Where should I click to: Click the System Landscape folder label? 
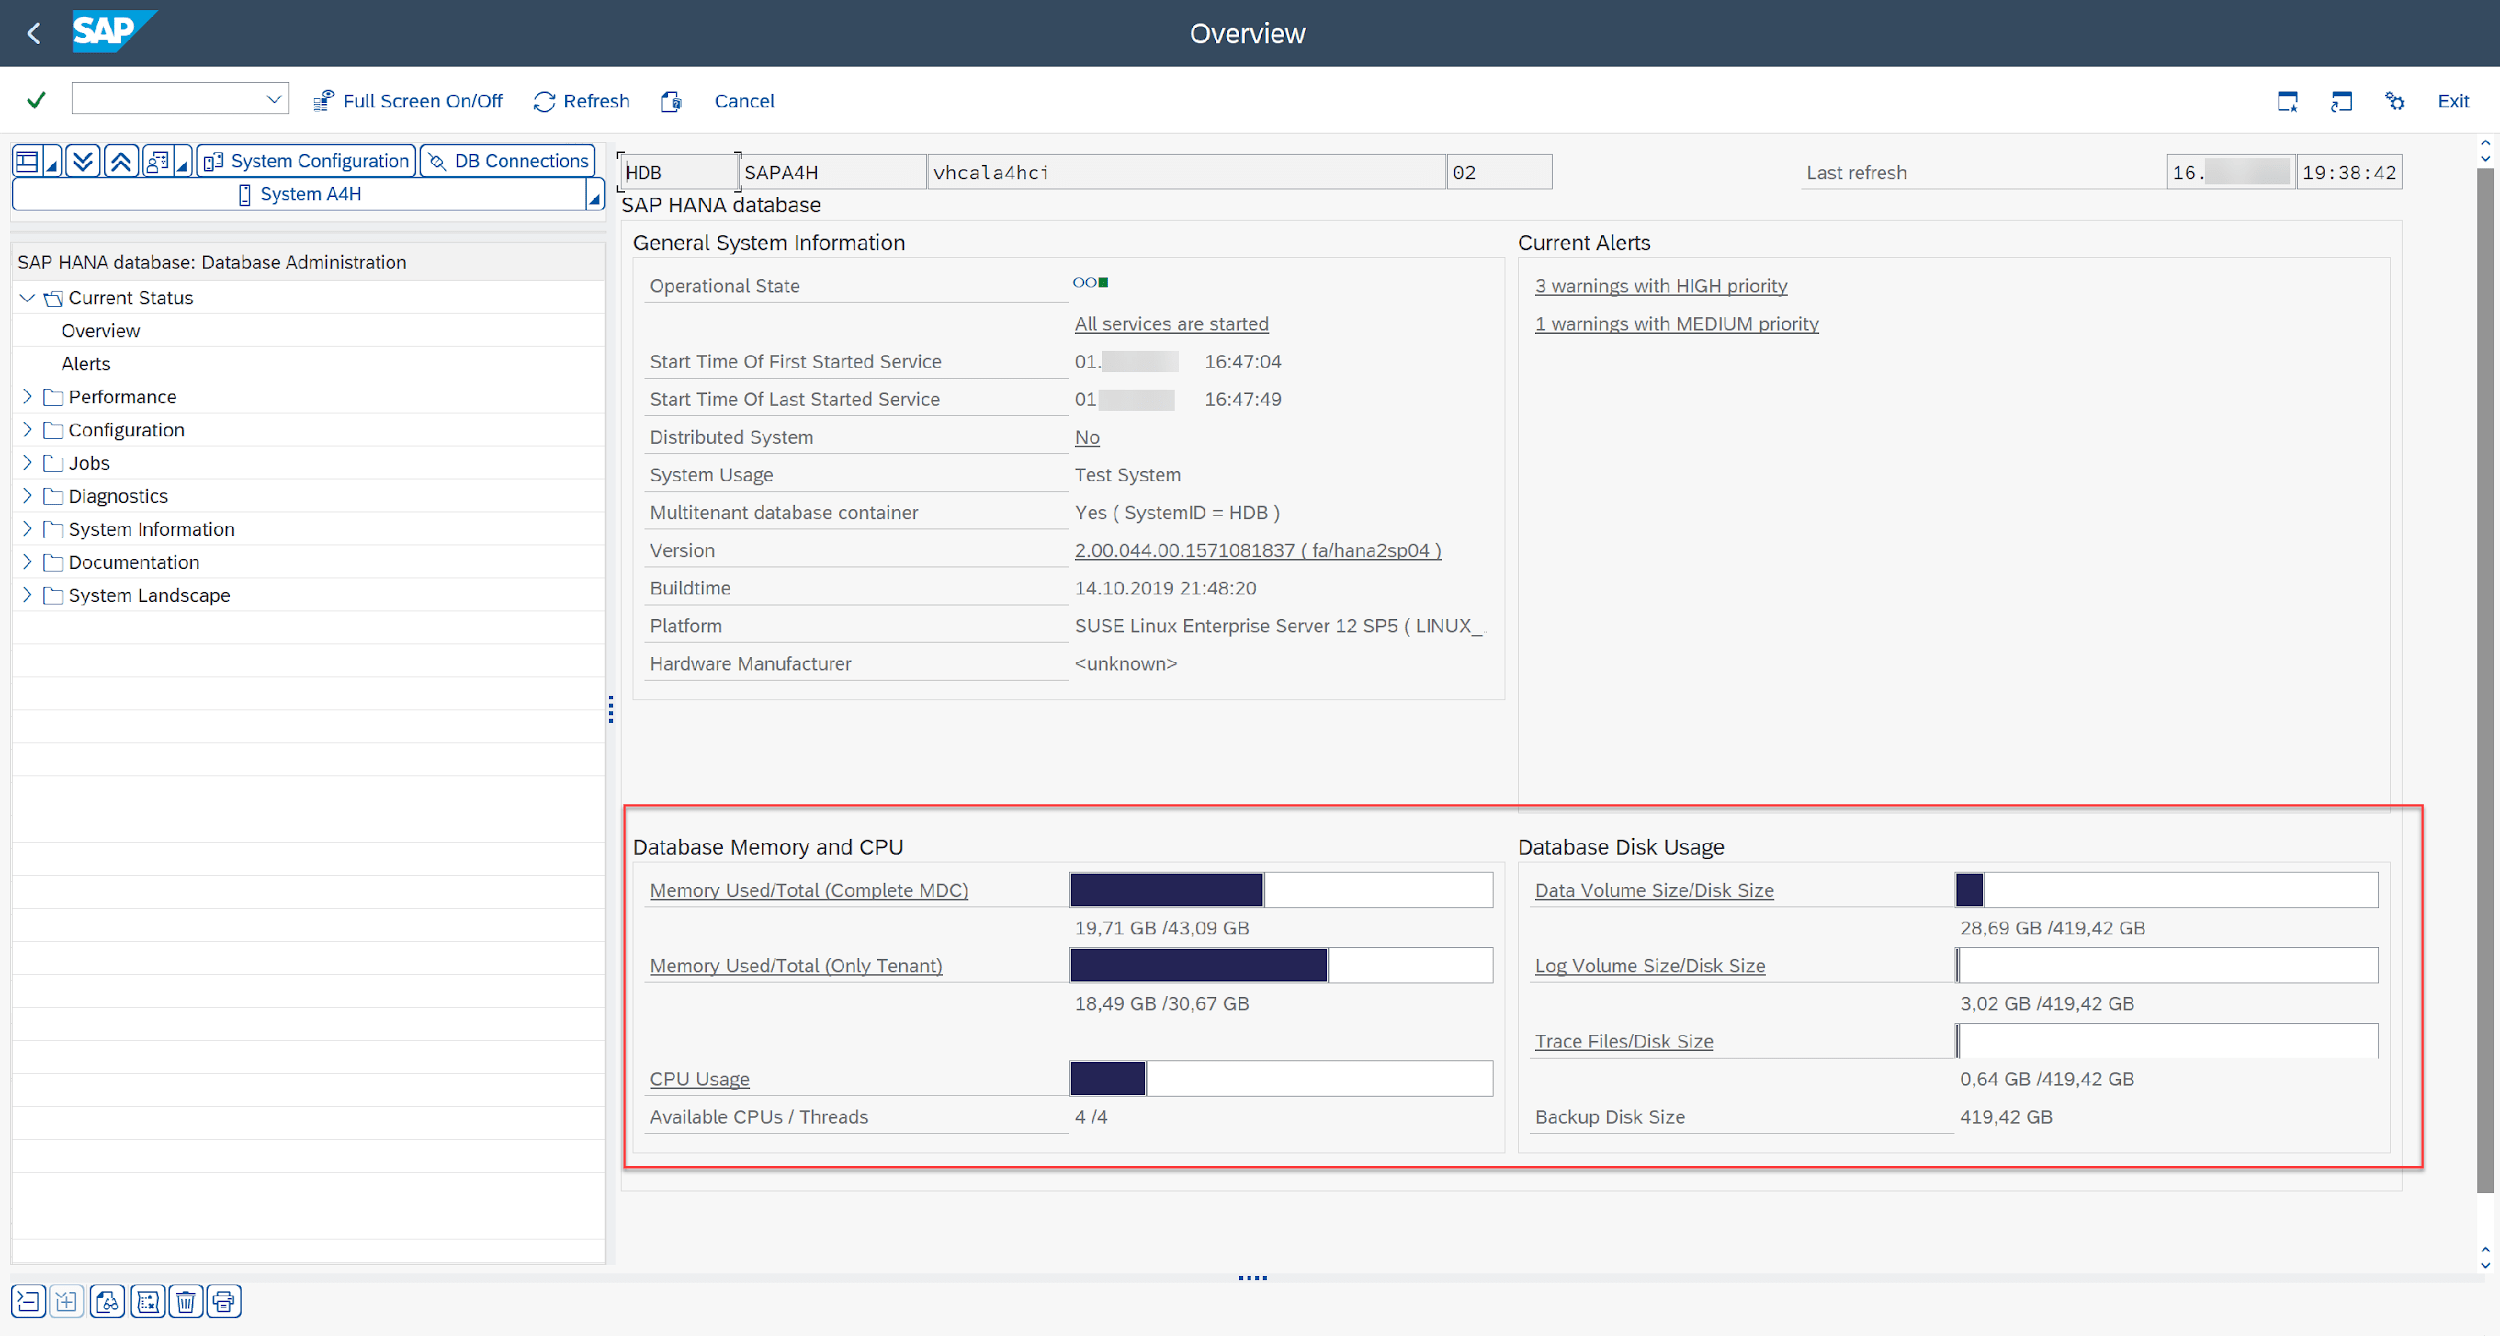pos(149,595)
